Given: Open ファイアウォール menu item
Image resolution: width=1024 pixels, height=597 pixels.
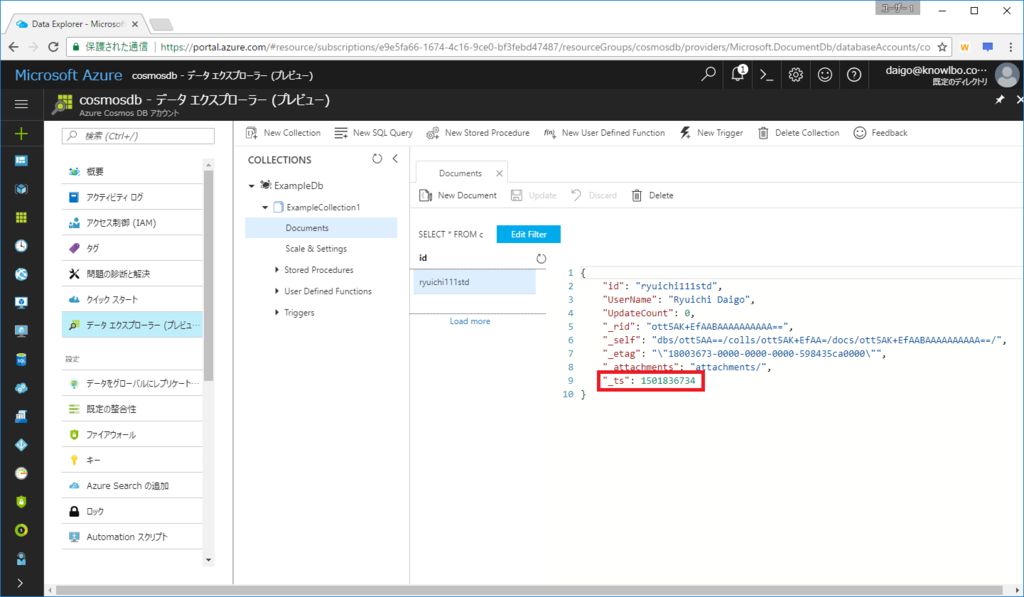Looking at the screenshot, I should [133, 434].
